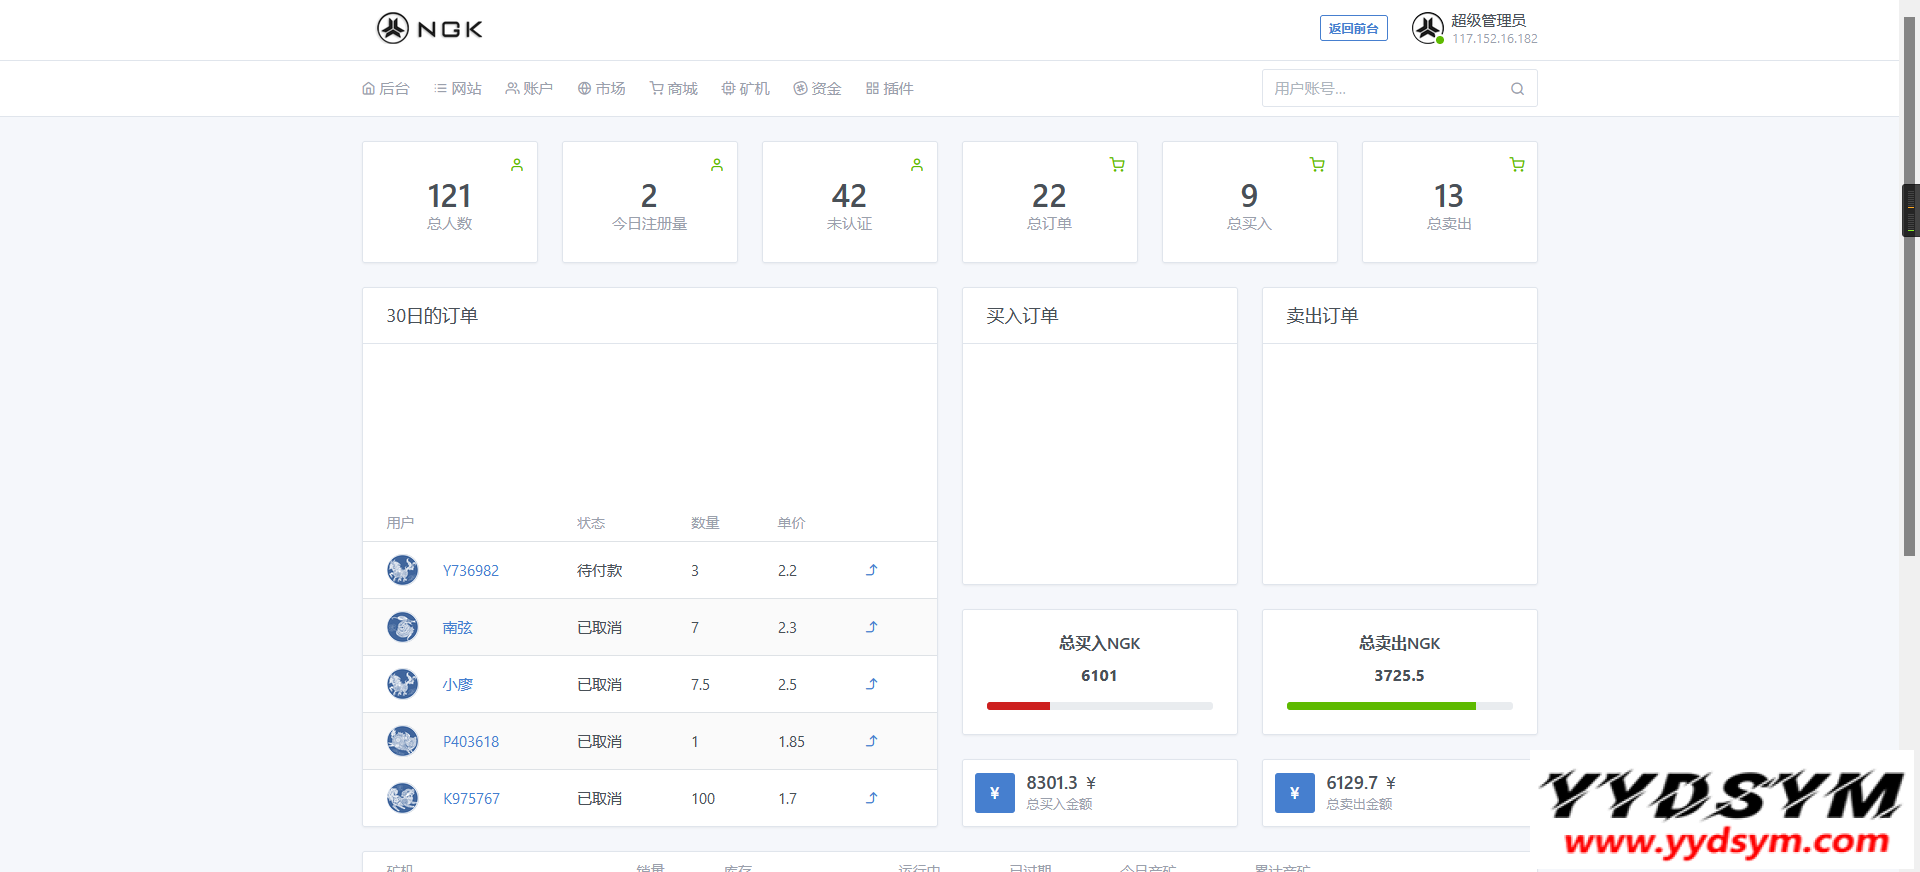1920x872 pixels.
Task: Click share arrow for K975767 order
Action: coord(871,798)
